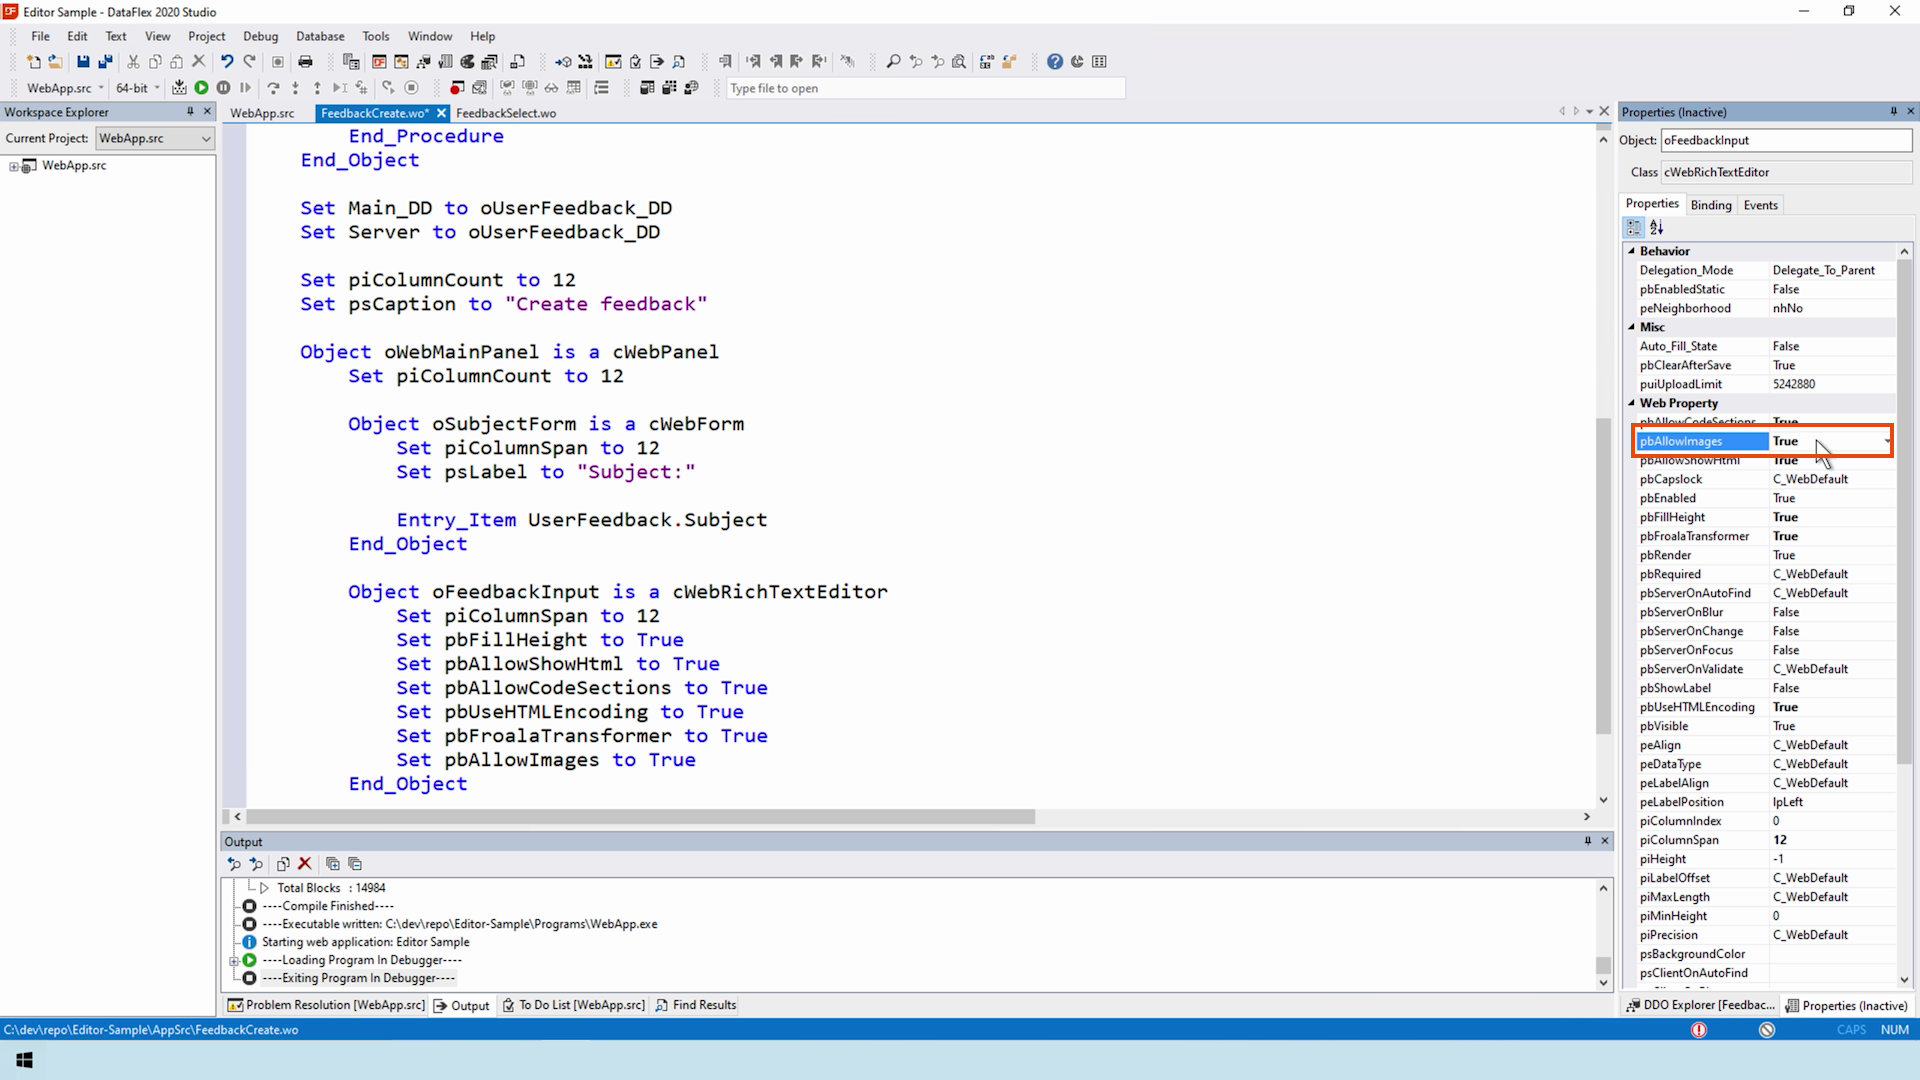Click the Pause debugger icon
Viewport: 1920px width, 1080px height.
coord(223,88)
